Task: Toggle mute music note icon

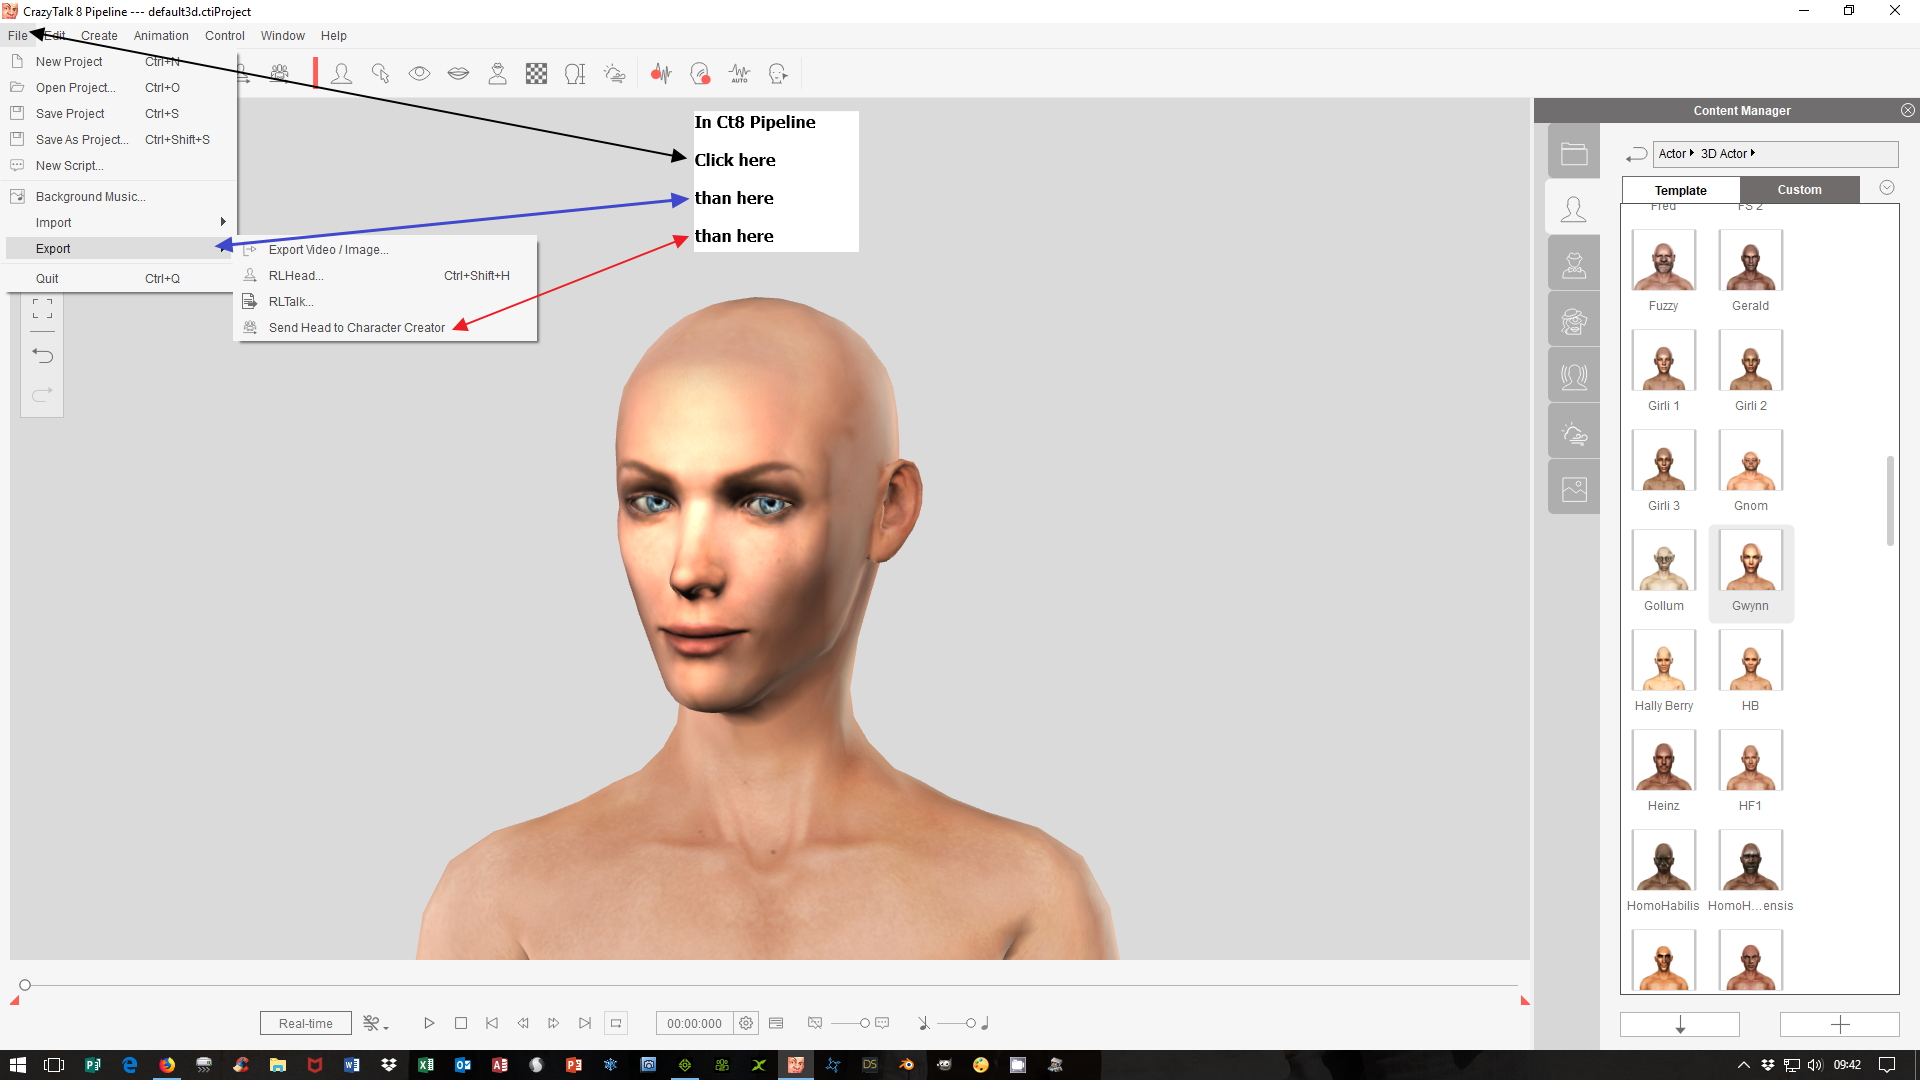Action: [923, 1023]
